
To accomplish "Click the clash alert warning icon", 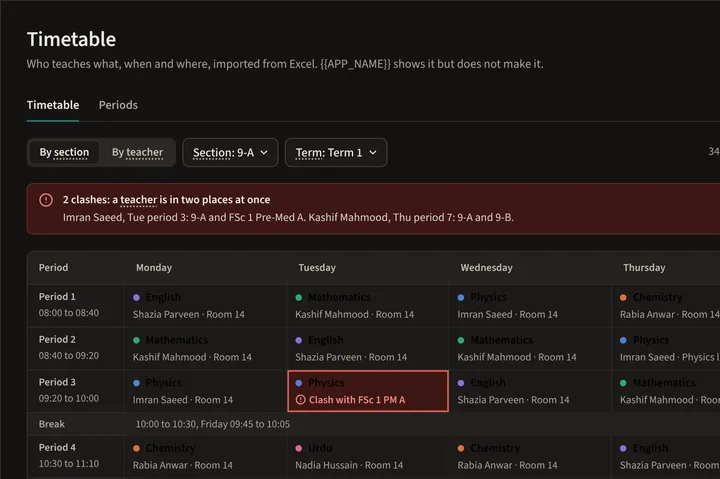I will 46,200.
